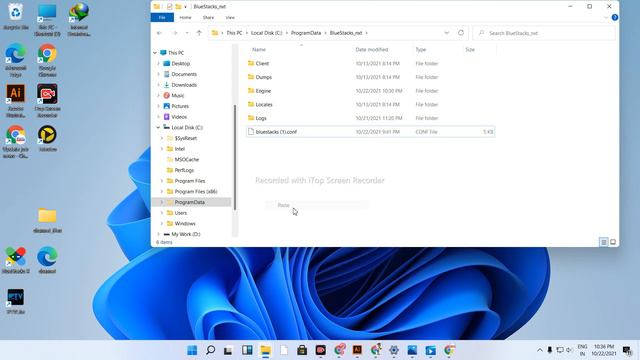The height and width of the screenshot is (360, 640).
Task: Switch to large icons view layout
Action: 613,242
